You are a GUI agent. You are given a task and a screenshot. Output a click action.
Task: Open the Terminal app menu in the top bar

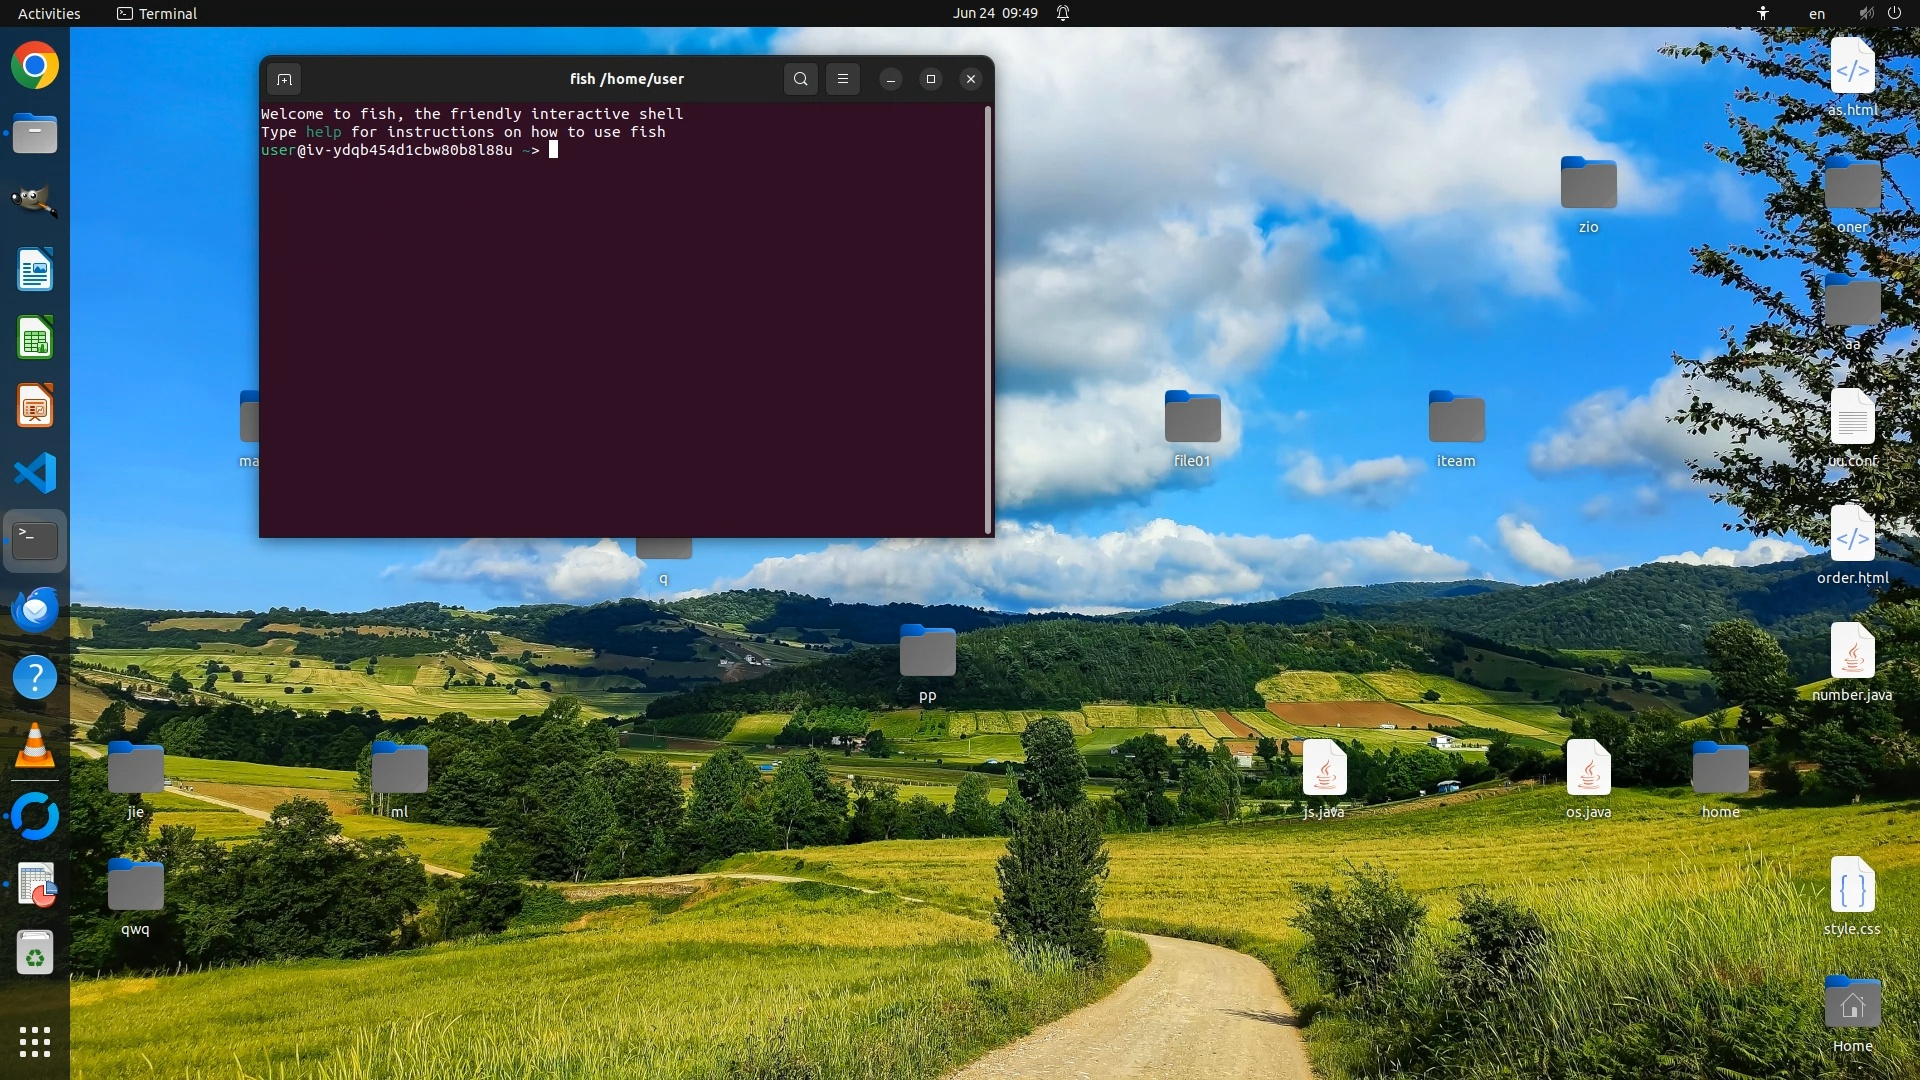click(x=157, y=13)
